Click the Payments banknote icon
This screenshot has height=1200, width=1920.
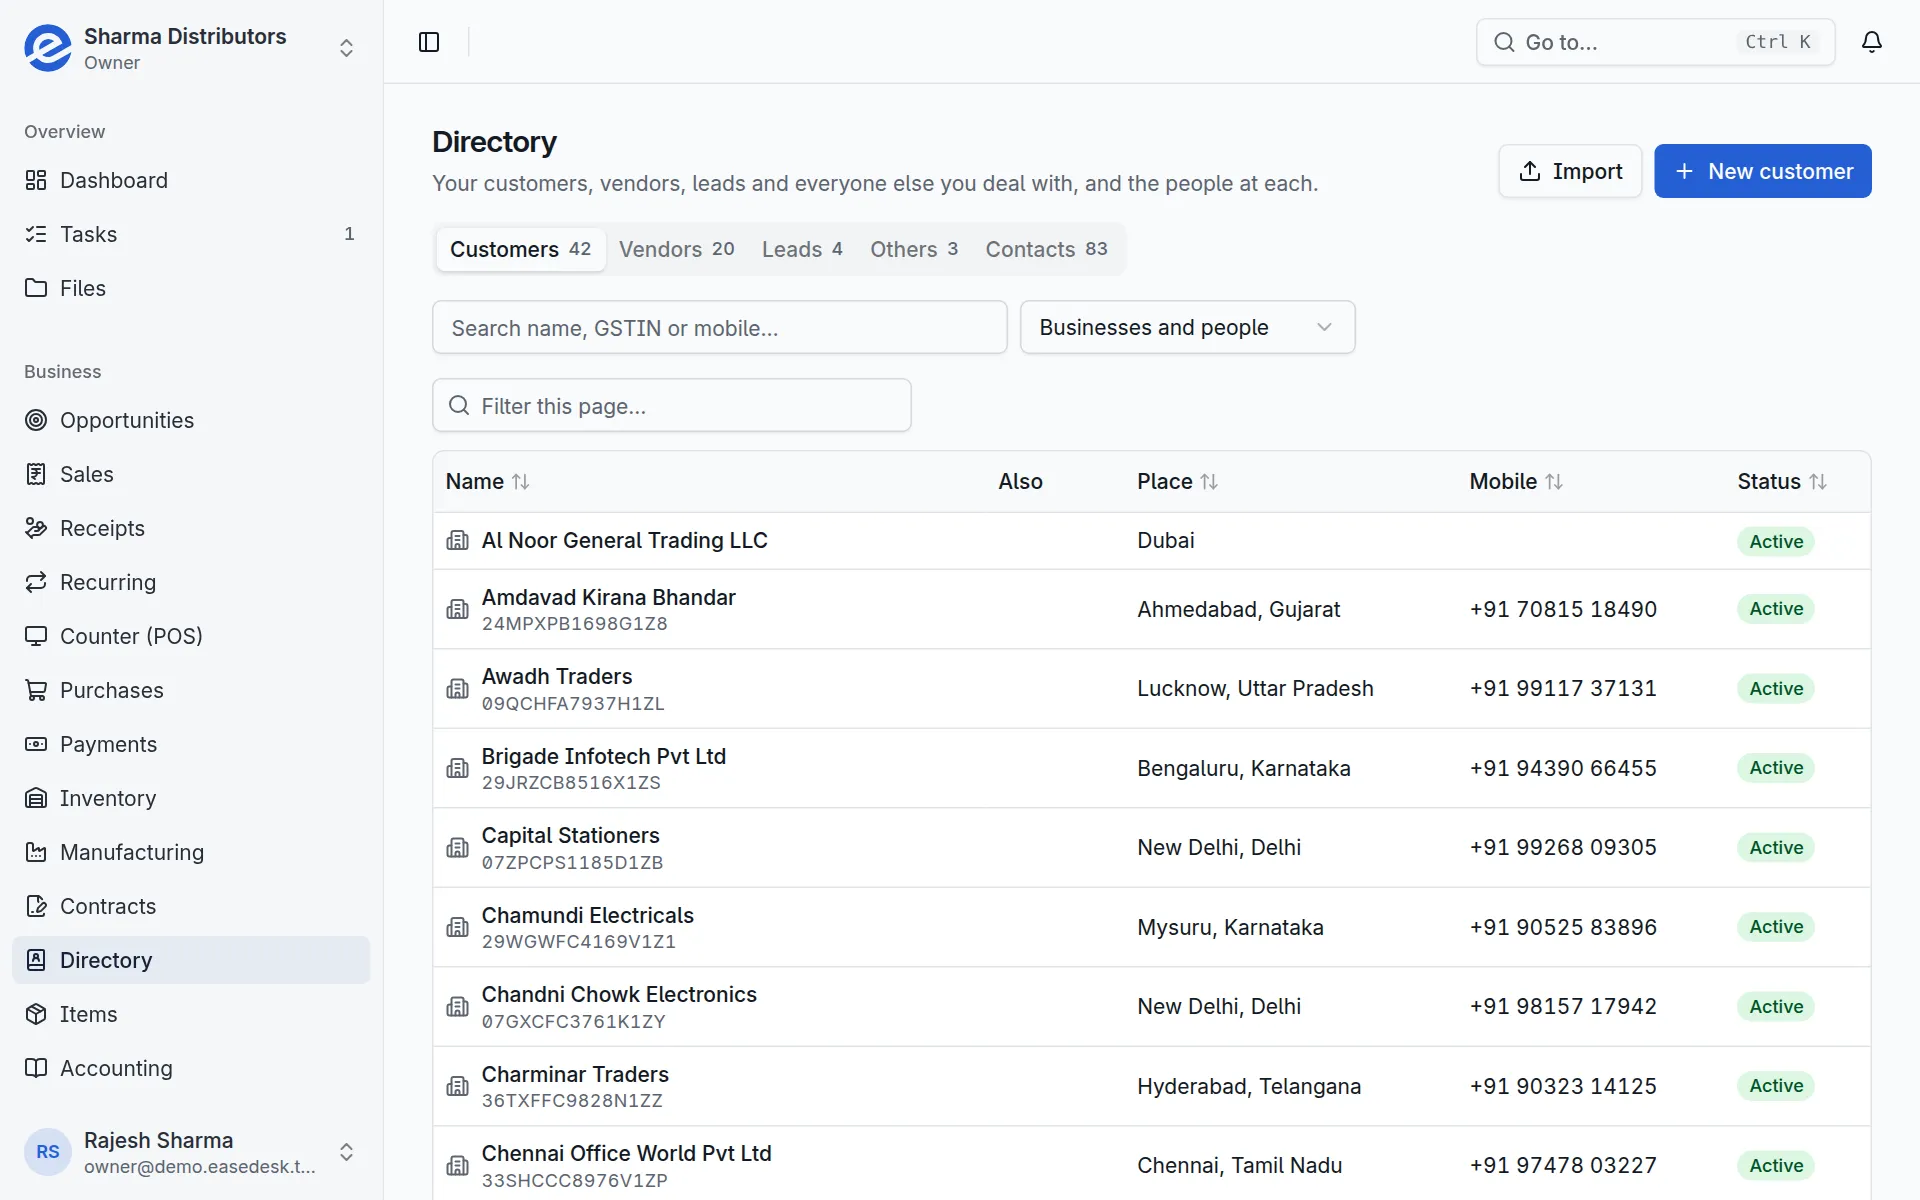[x=36, y=744]
